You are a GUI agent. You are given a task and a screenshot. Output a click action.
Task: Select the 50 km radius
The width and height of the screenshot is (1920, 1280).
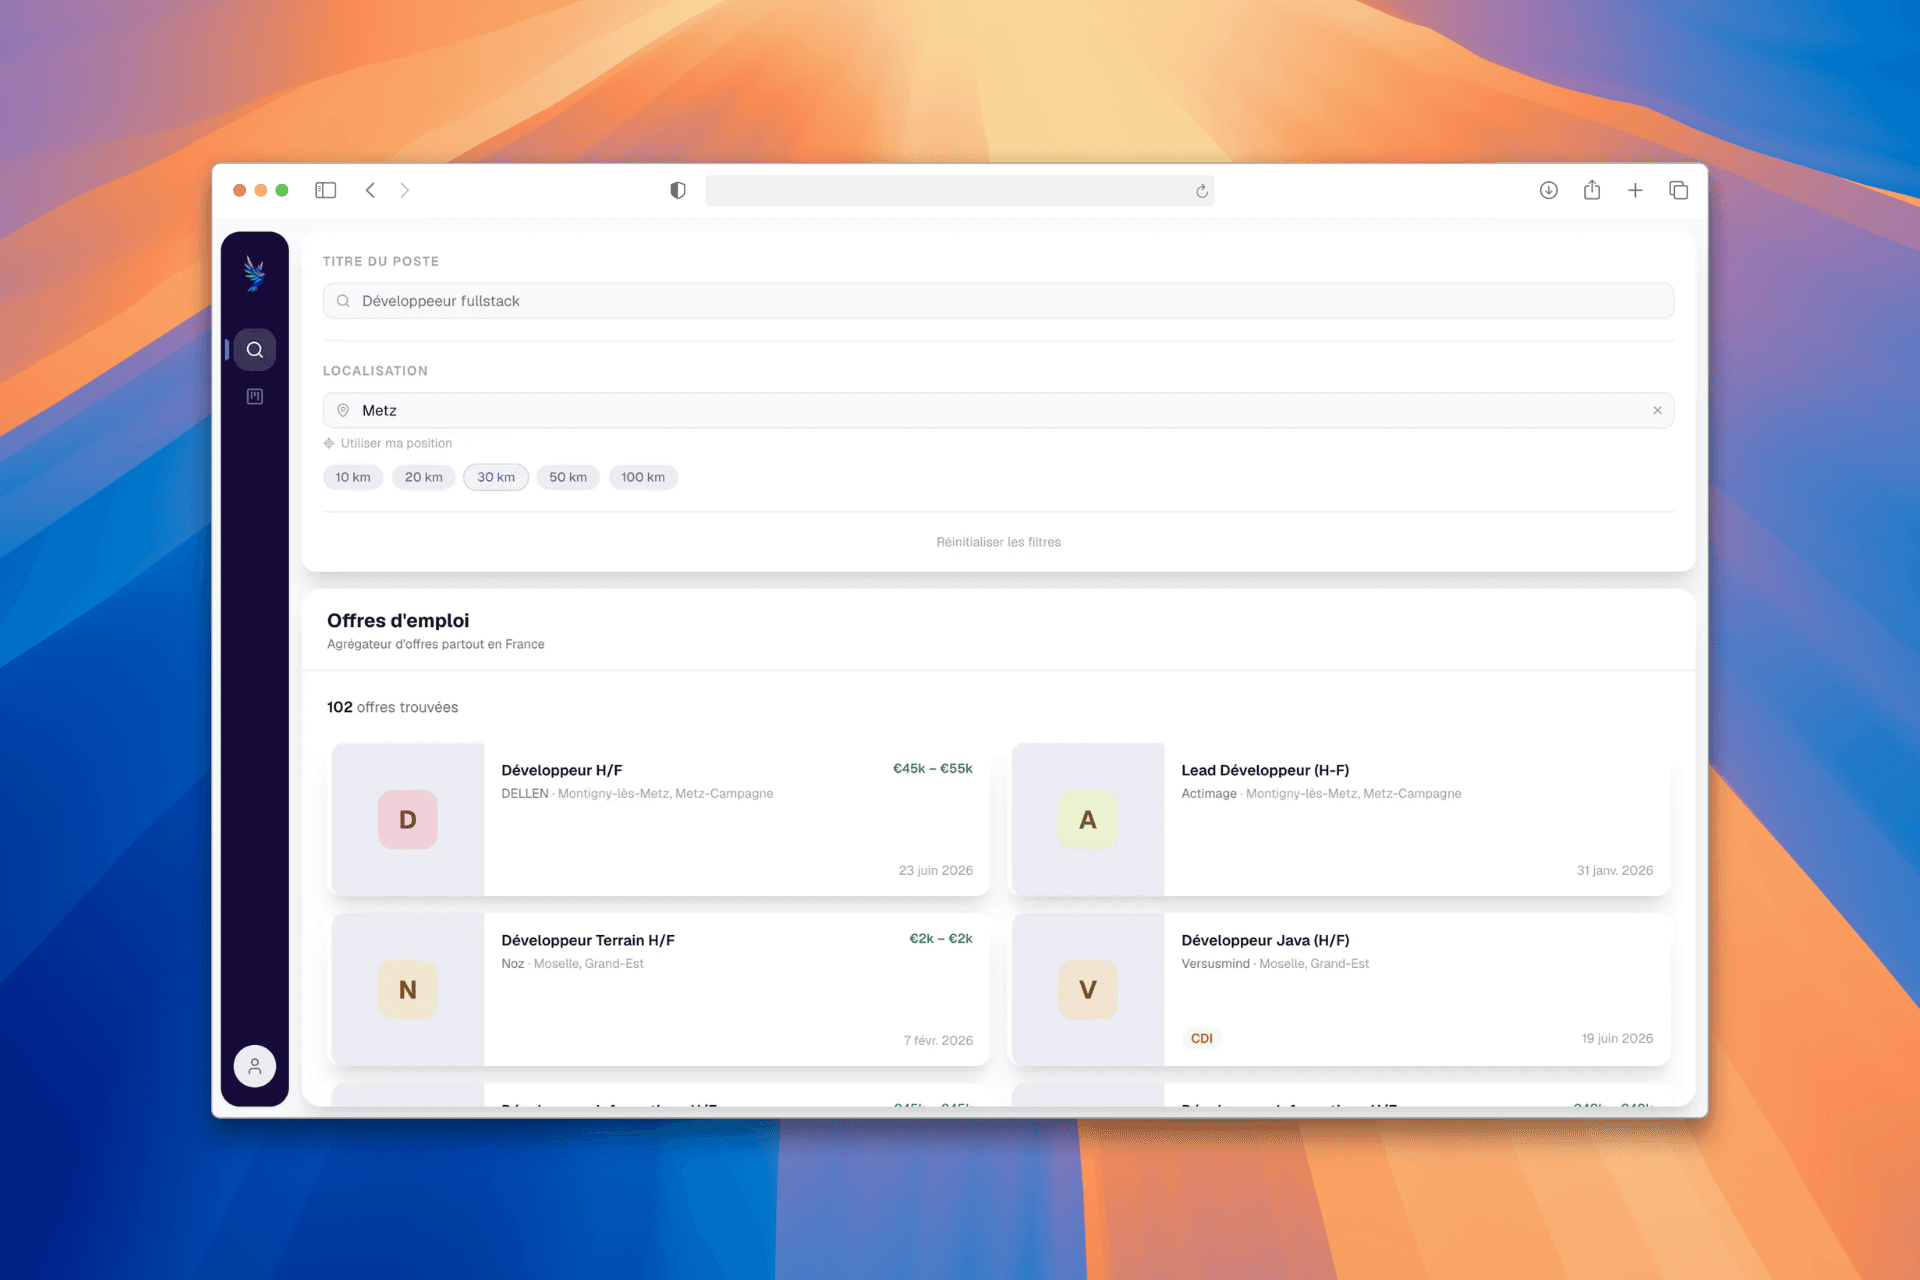click(568, 477)
